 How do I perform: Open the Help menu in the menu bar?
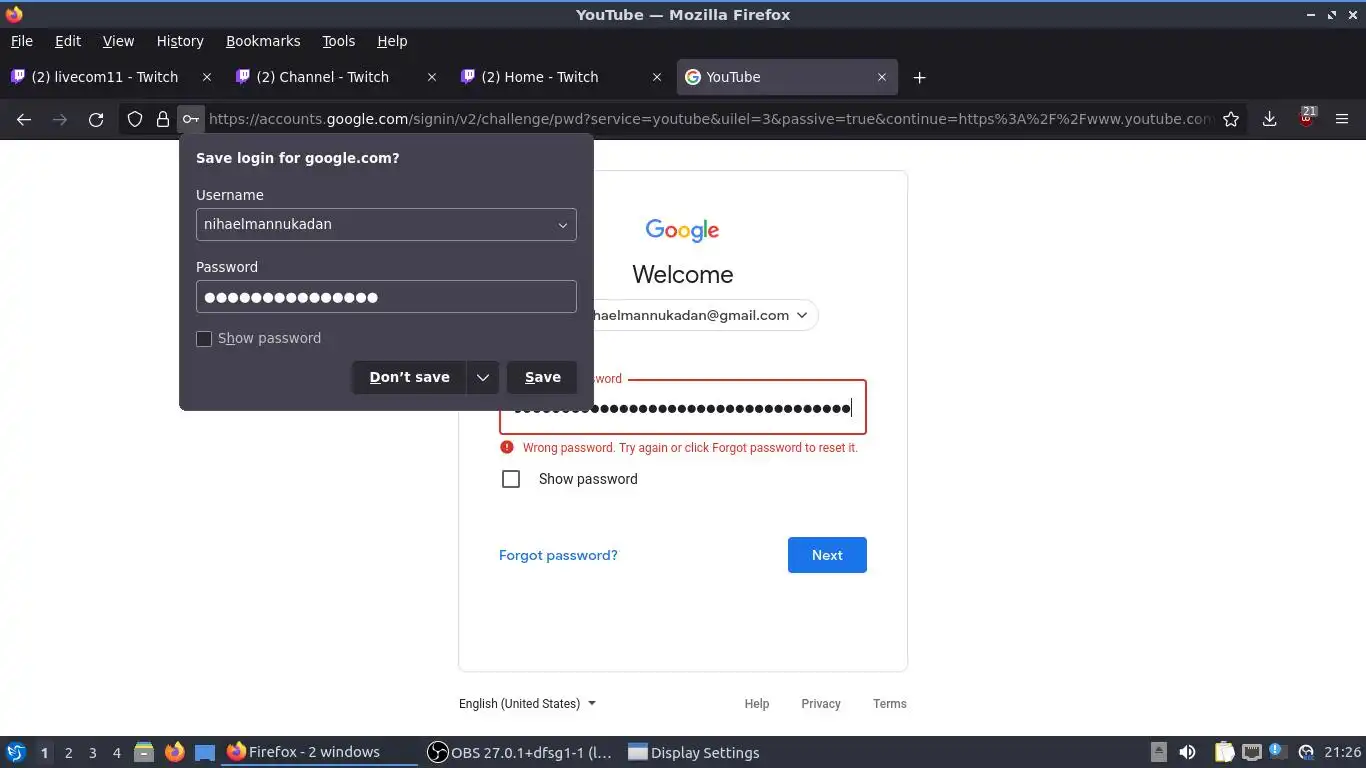pos(392,41)
